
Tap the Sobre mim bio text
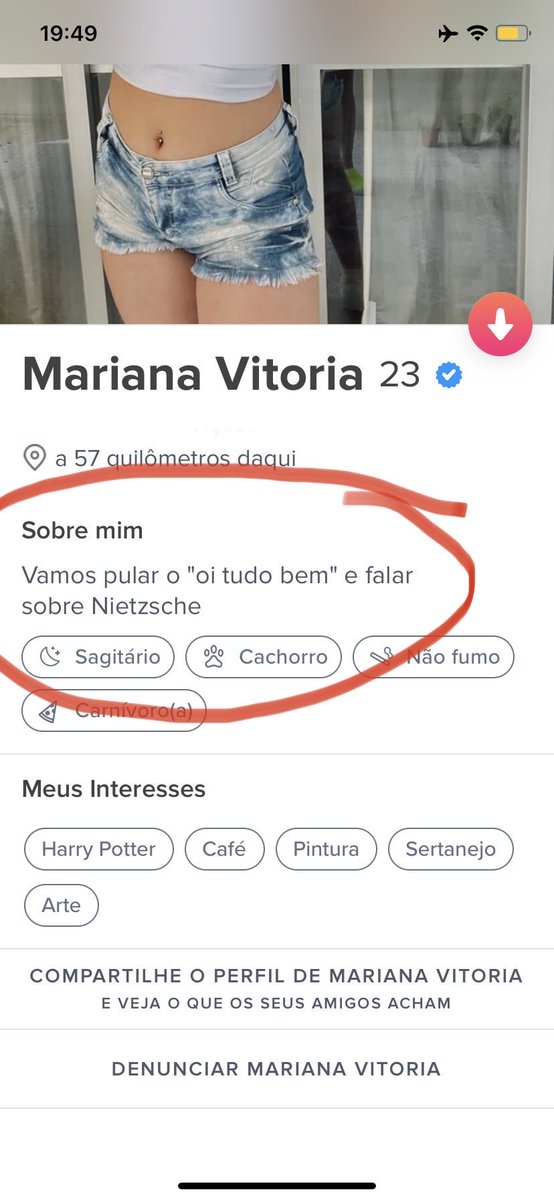coord(217,590)
